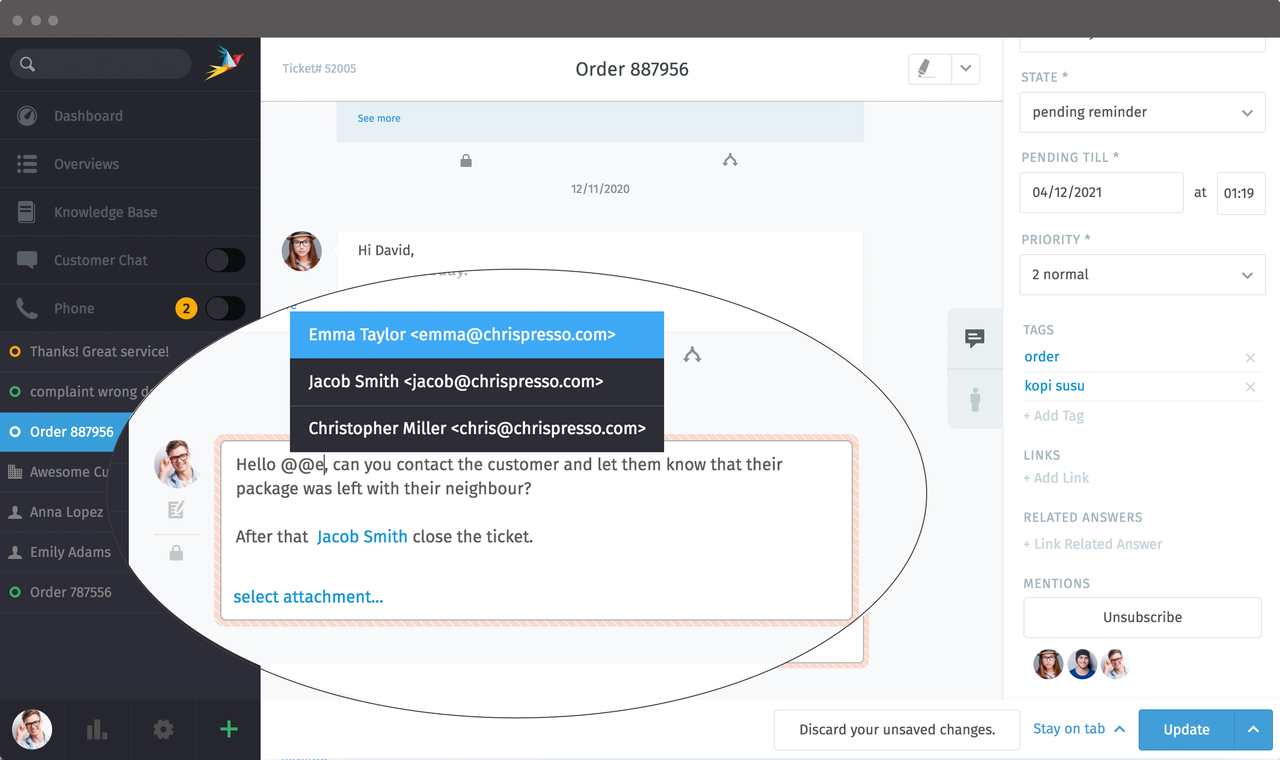Toggle the note's internal lock icon

pos(177,552)
